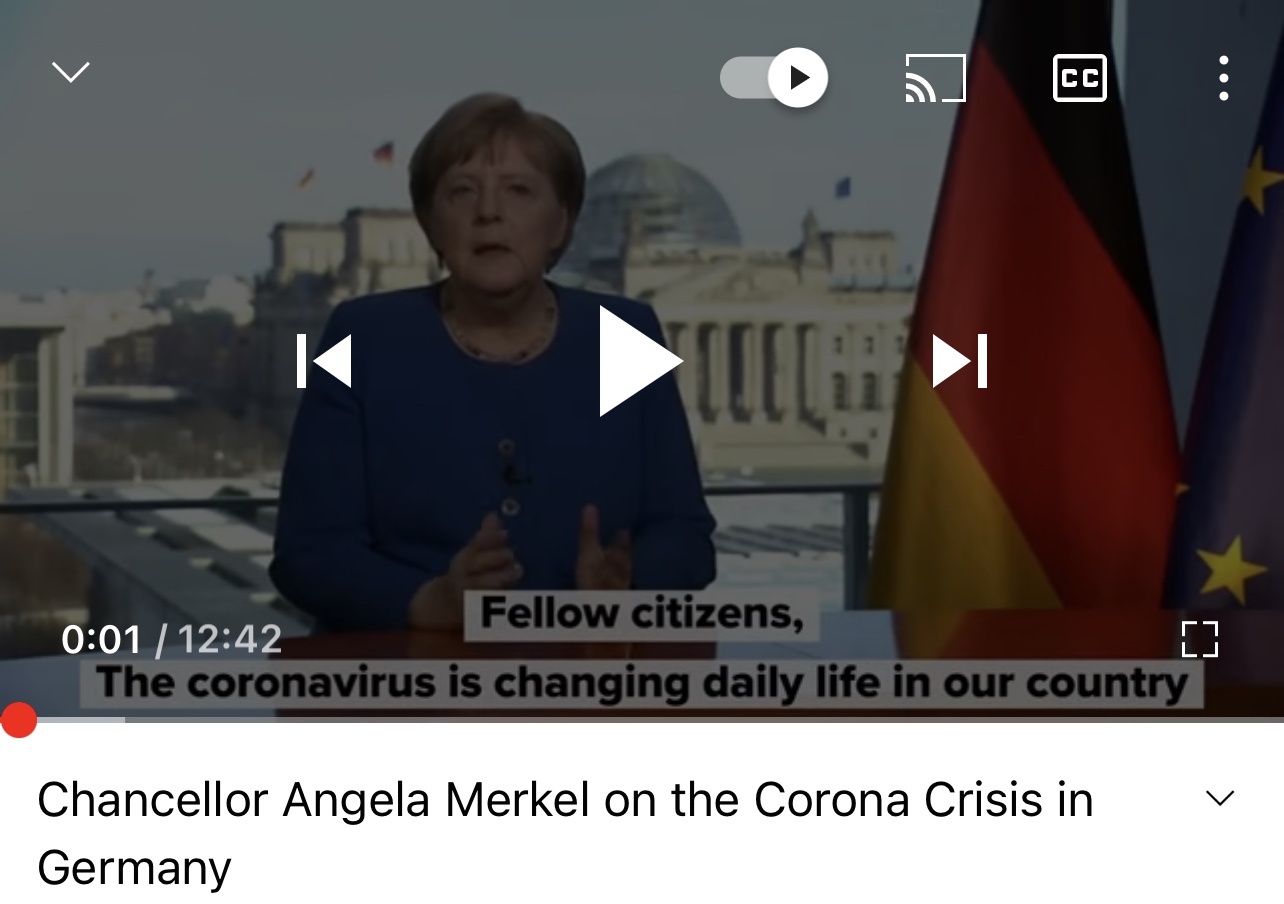Tap the elapsed time 0:01 display
1284x904 pixels.
[101, 639]
